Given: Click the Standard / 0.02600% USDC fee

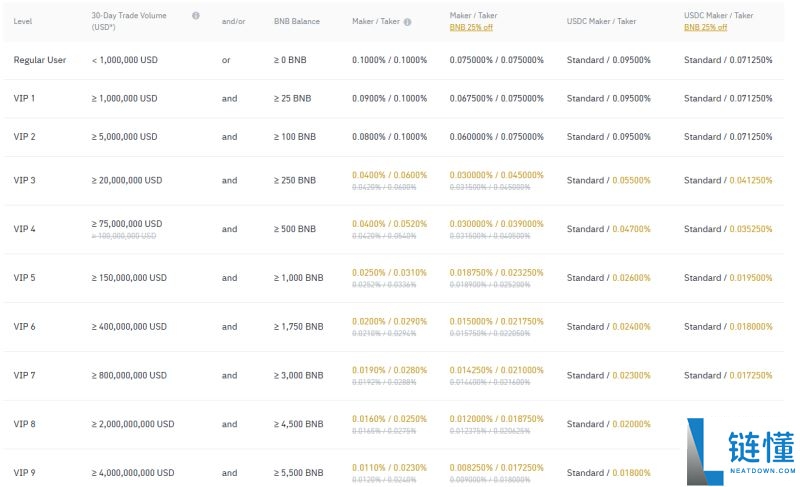Looking at the screenshot, I should [x=609, y=278].
